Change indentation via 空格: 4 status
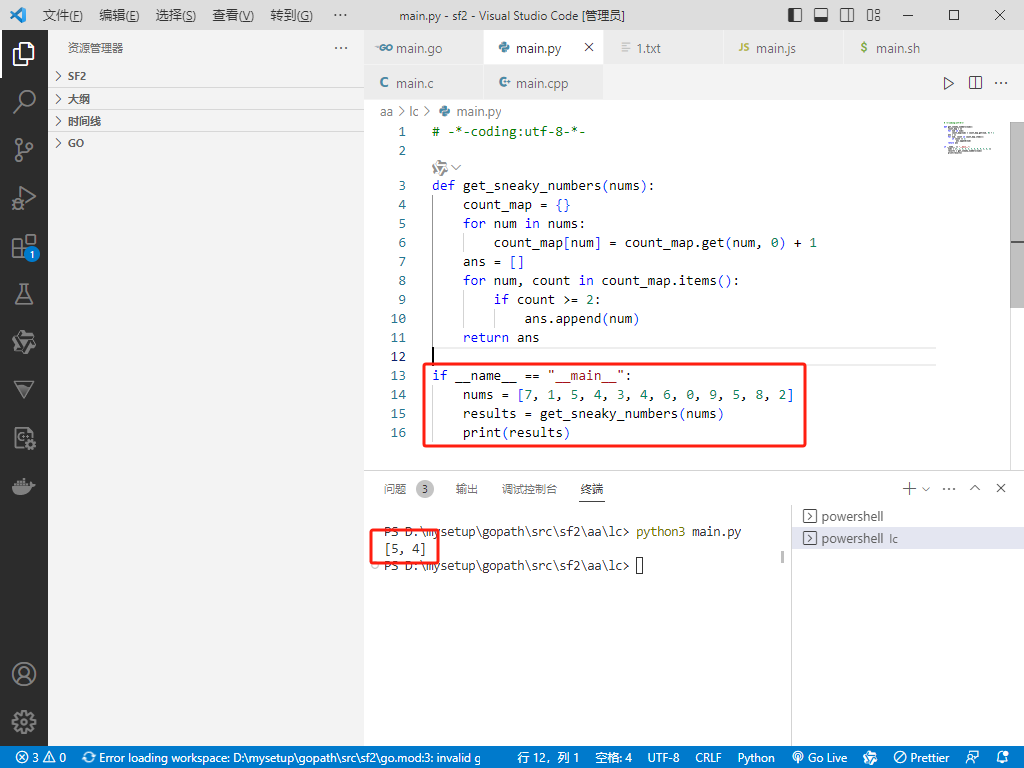 coord(613,757)
